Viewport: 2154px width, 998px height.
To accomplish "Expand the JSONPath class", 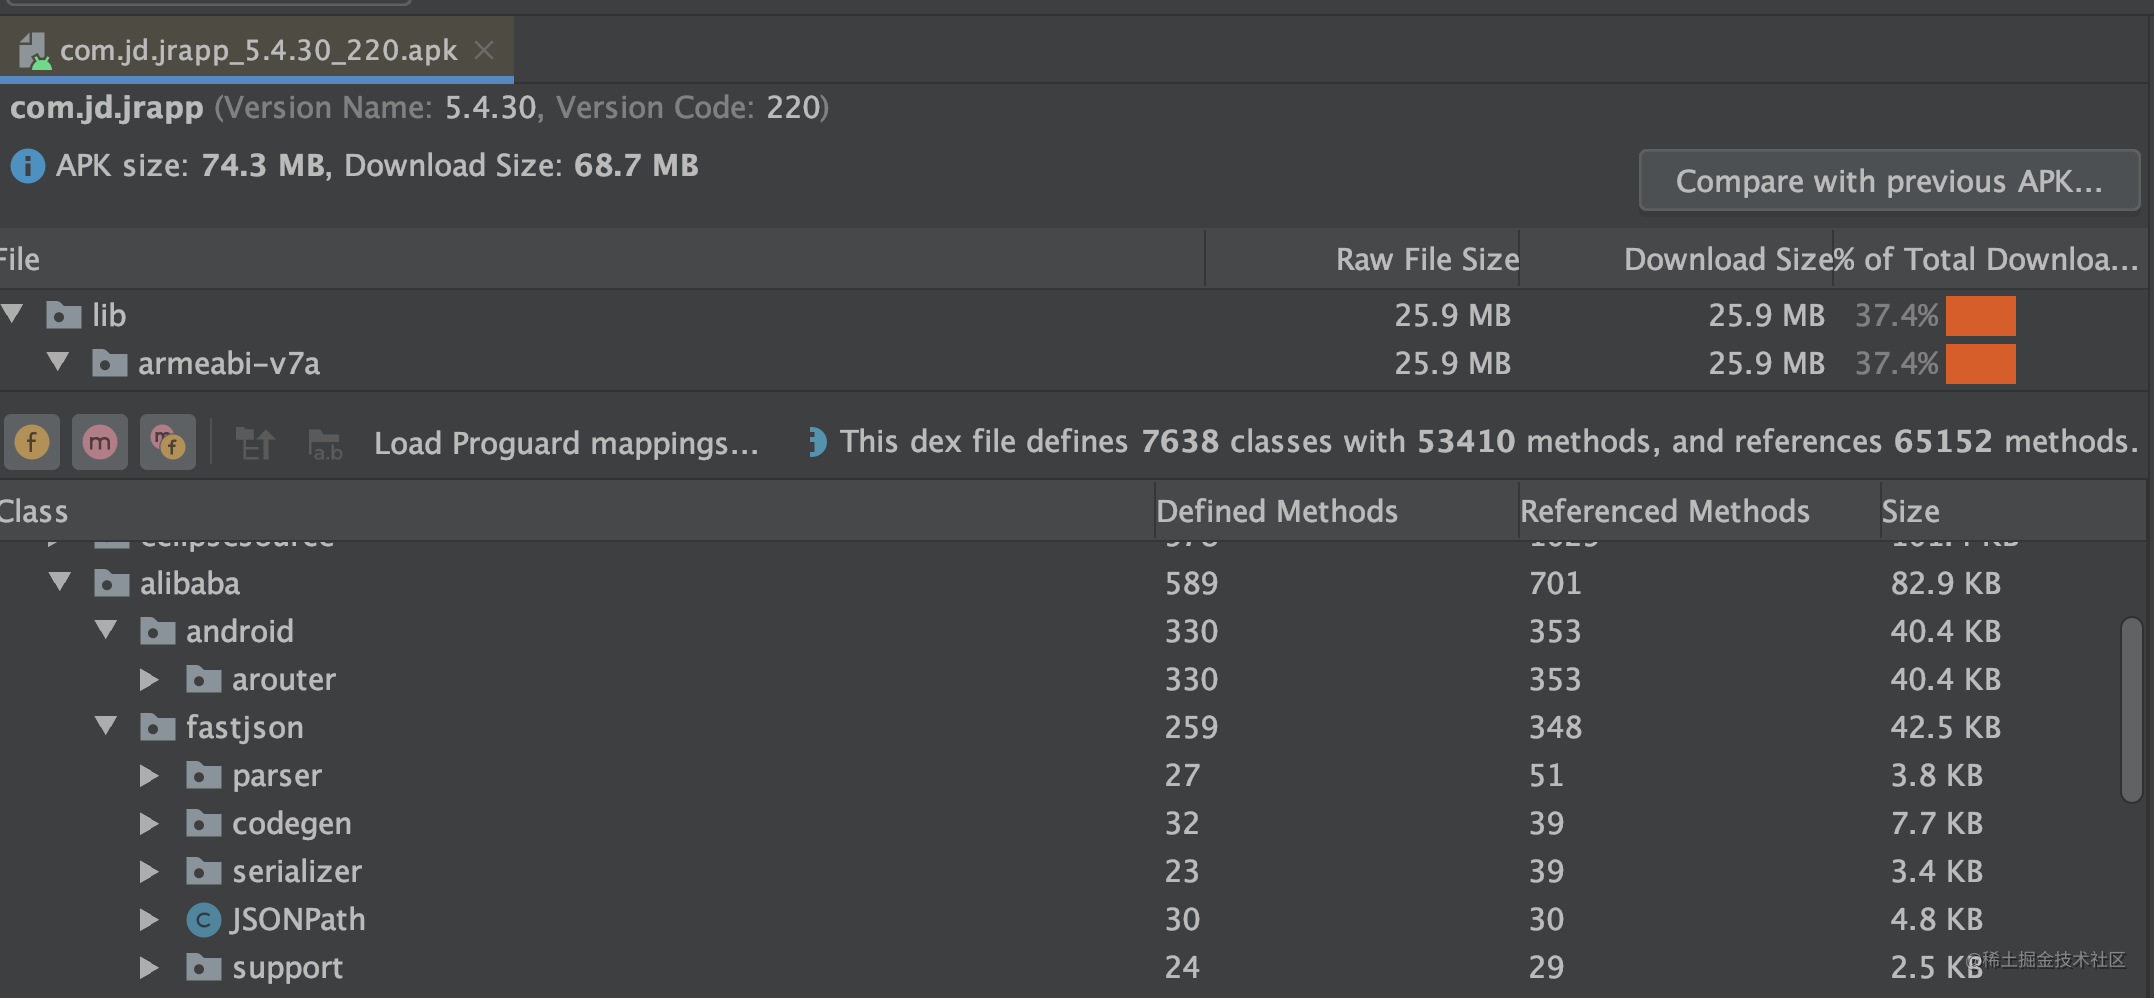I will [x=150, y=919].
